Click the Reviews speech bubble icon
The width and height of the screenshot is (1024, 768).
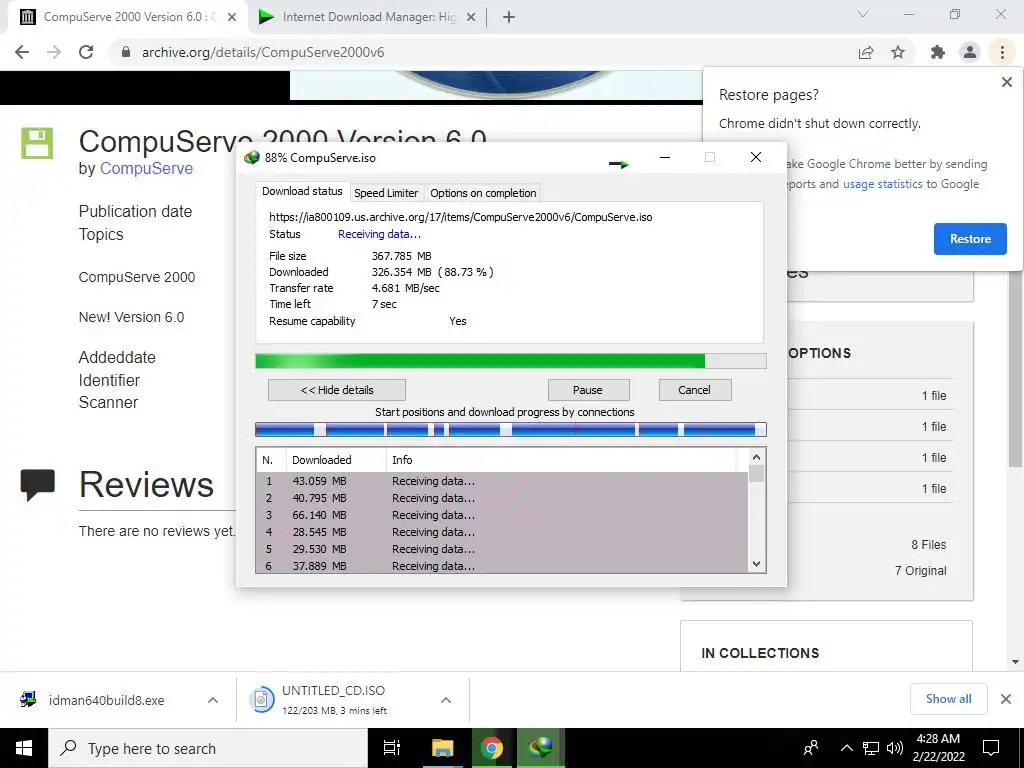tap(37, 485)
